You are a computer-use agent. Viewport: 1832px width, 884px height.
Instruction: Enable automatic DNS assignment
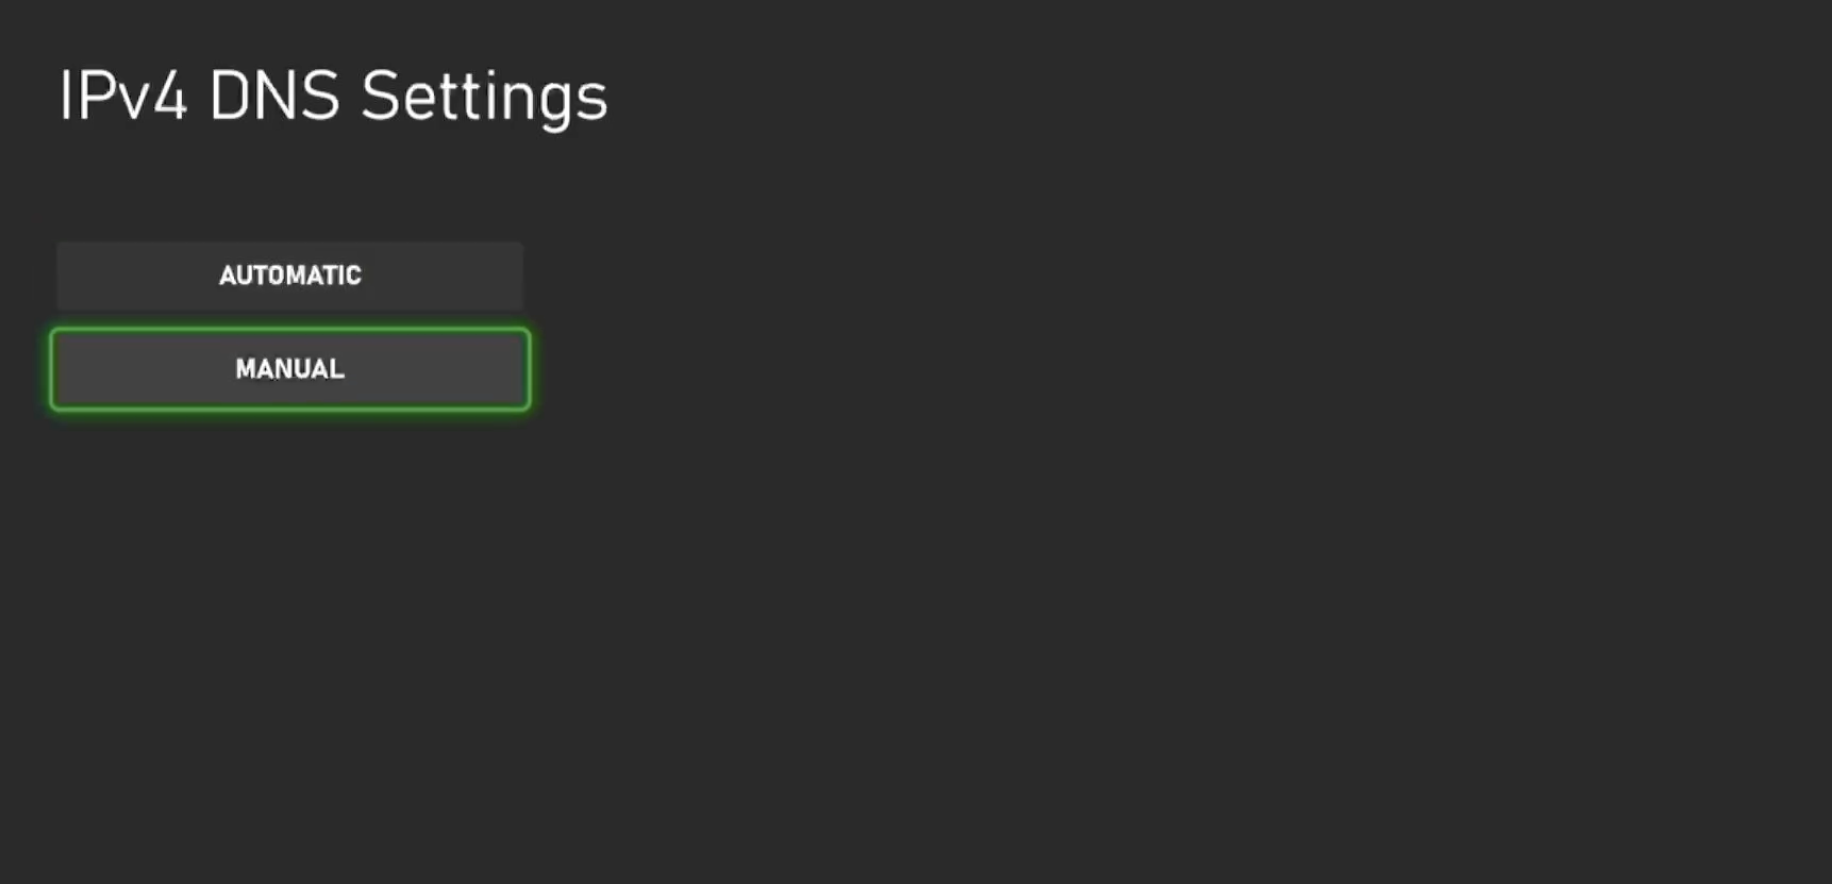pos(290,275)
